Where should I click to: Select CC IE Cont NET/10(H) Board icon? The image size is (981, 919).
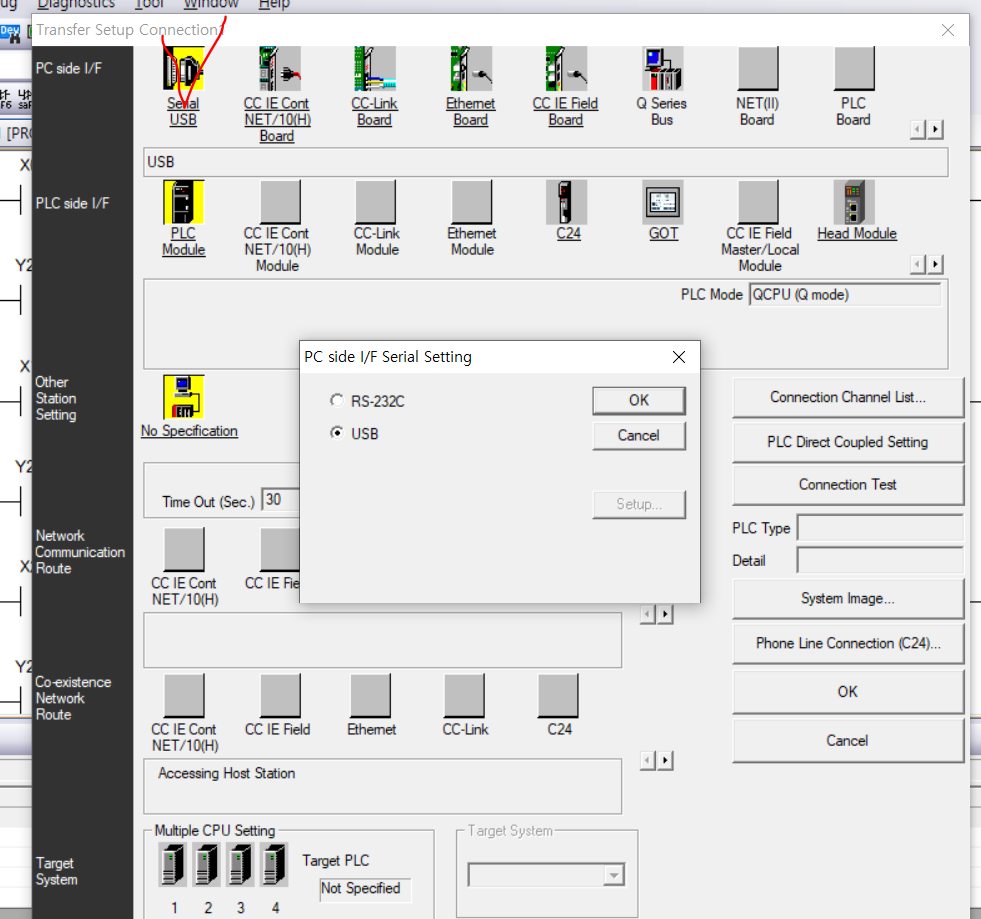point(280,68)
